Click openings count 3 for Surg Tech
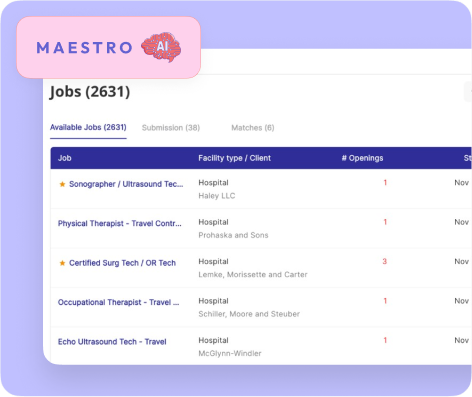The image size is (472, 397). click(x=385, y=261)
